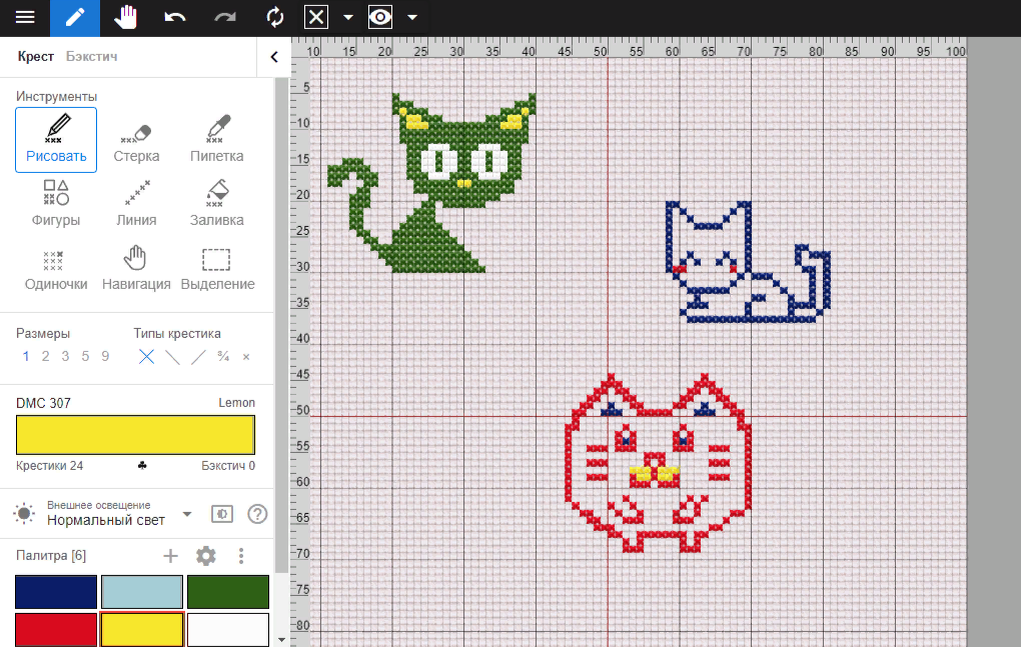Select the navy blue palette swatch
Image resolution: width=1021 pixels, height=647 pixels.
click(x=56, y=592)
